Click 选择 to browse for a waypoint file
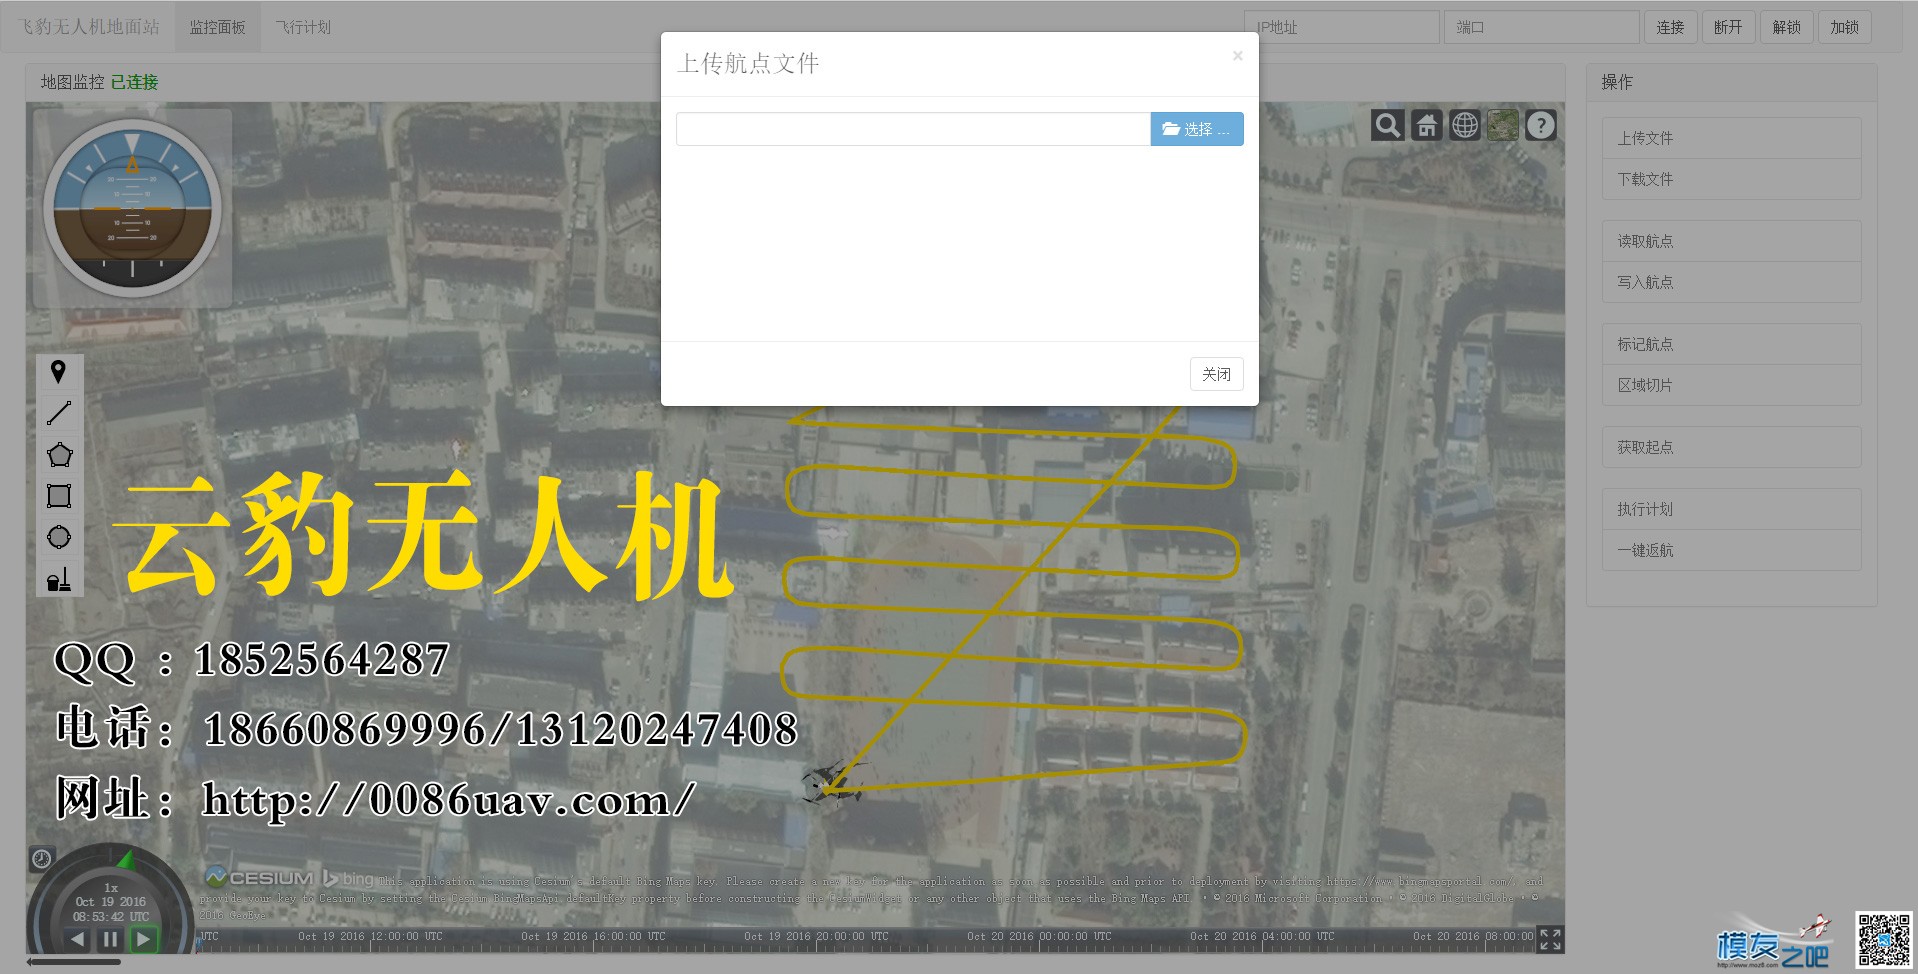Screen dimensions: 1918x974 click(x=1197, y=129)
